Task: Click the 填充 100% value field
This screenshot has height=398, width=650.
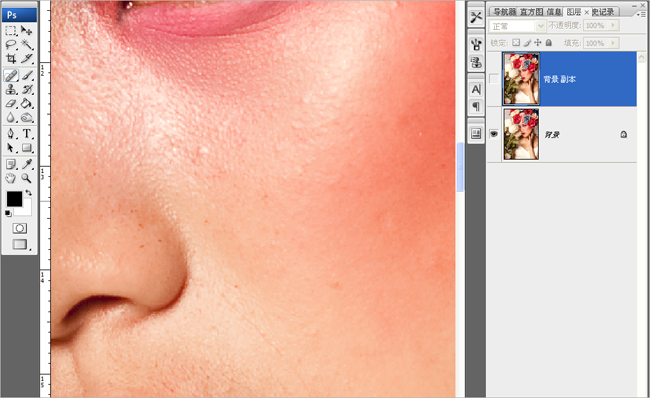Action: click(596, 43)
